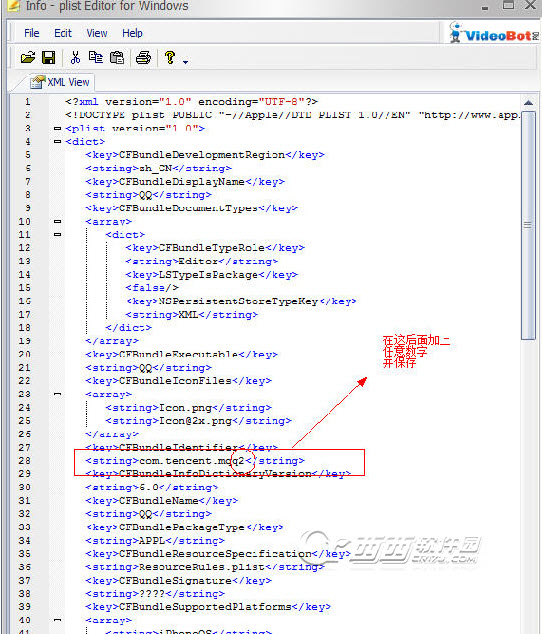Click the CFBundleSupportedPlatforms key on line 39
Viewport: 542px width, 634px height.
pos(208,607)
